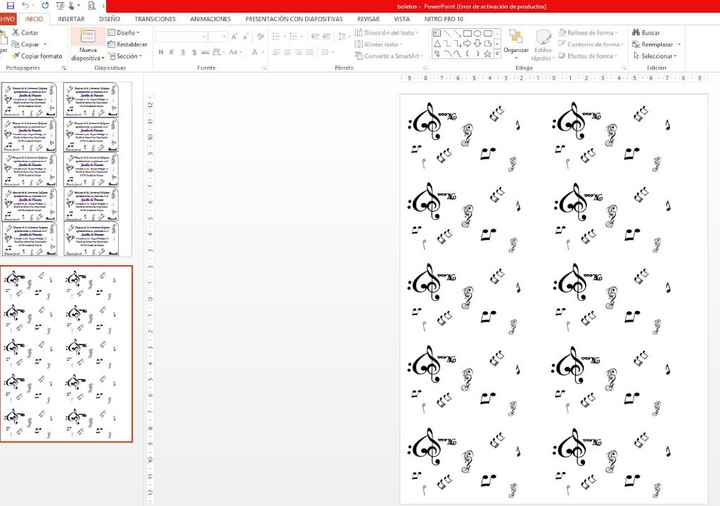Switch to the INSERTAR tab
Screen dimensions: 720x506
tap(71, 19)
